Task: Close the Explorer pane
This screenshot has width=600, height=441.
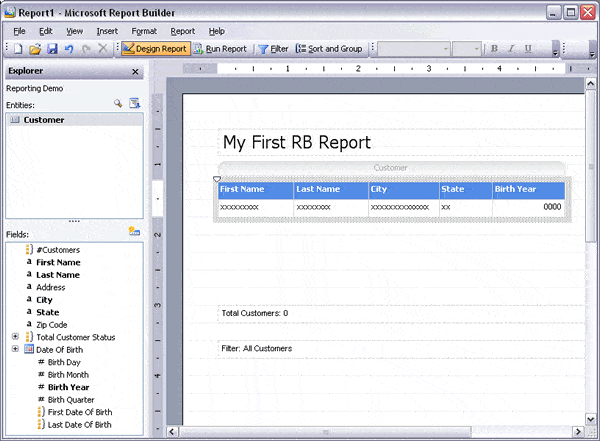Action: pyautogui.click(x=136, y=72)
